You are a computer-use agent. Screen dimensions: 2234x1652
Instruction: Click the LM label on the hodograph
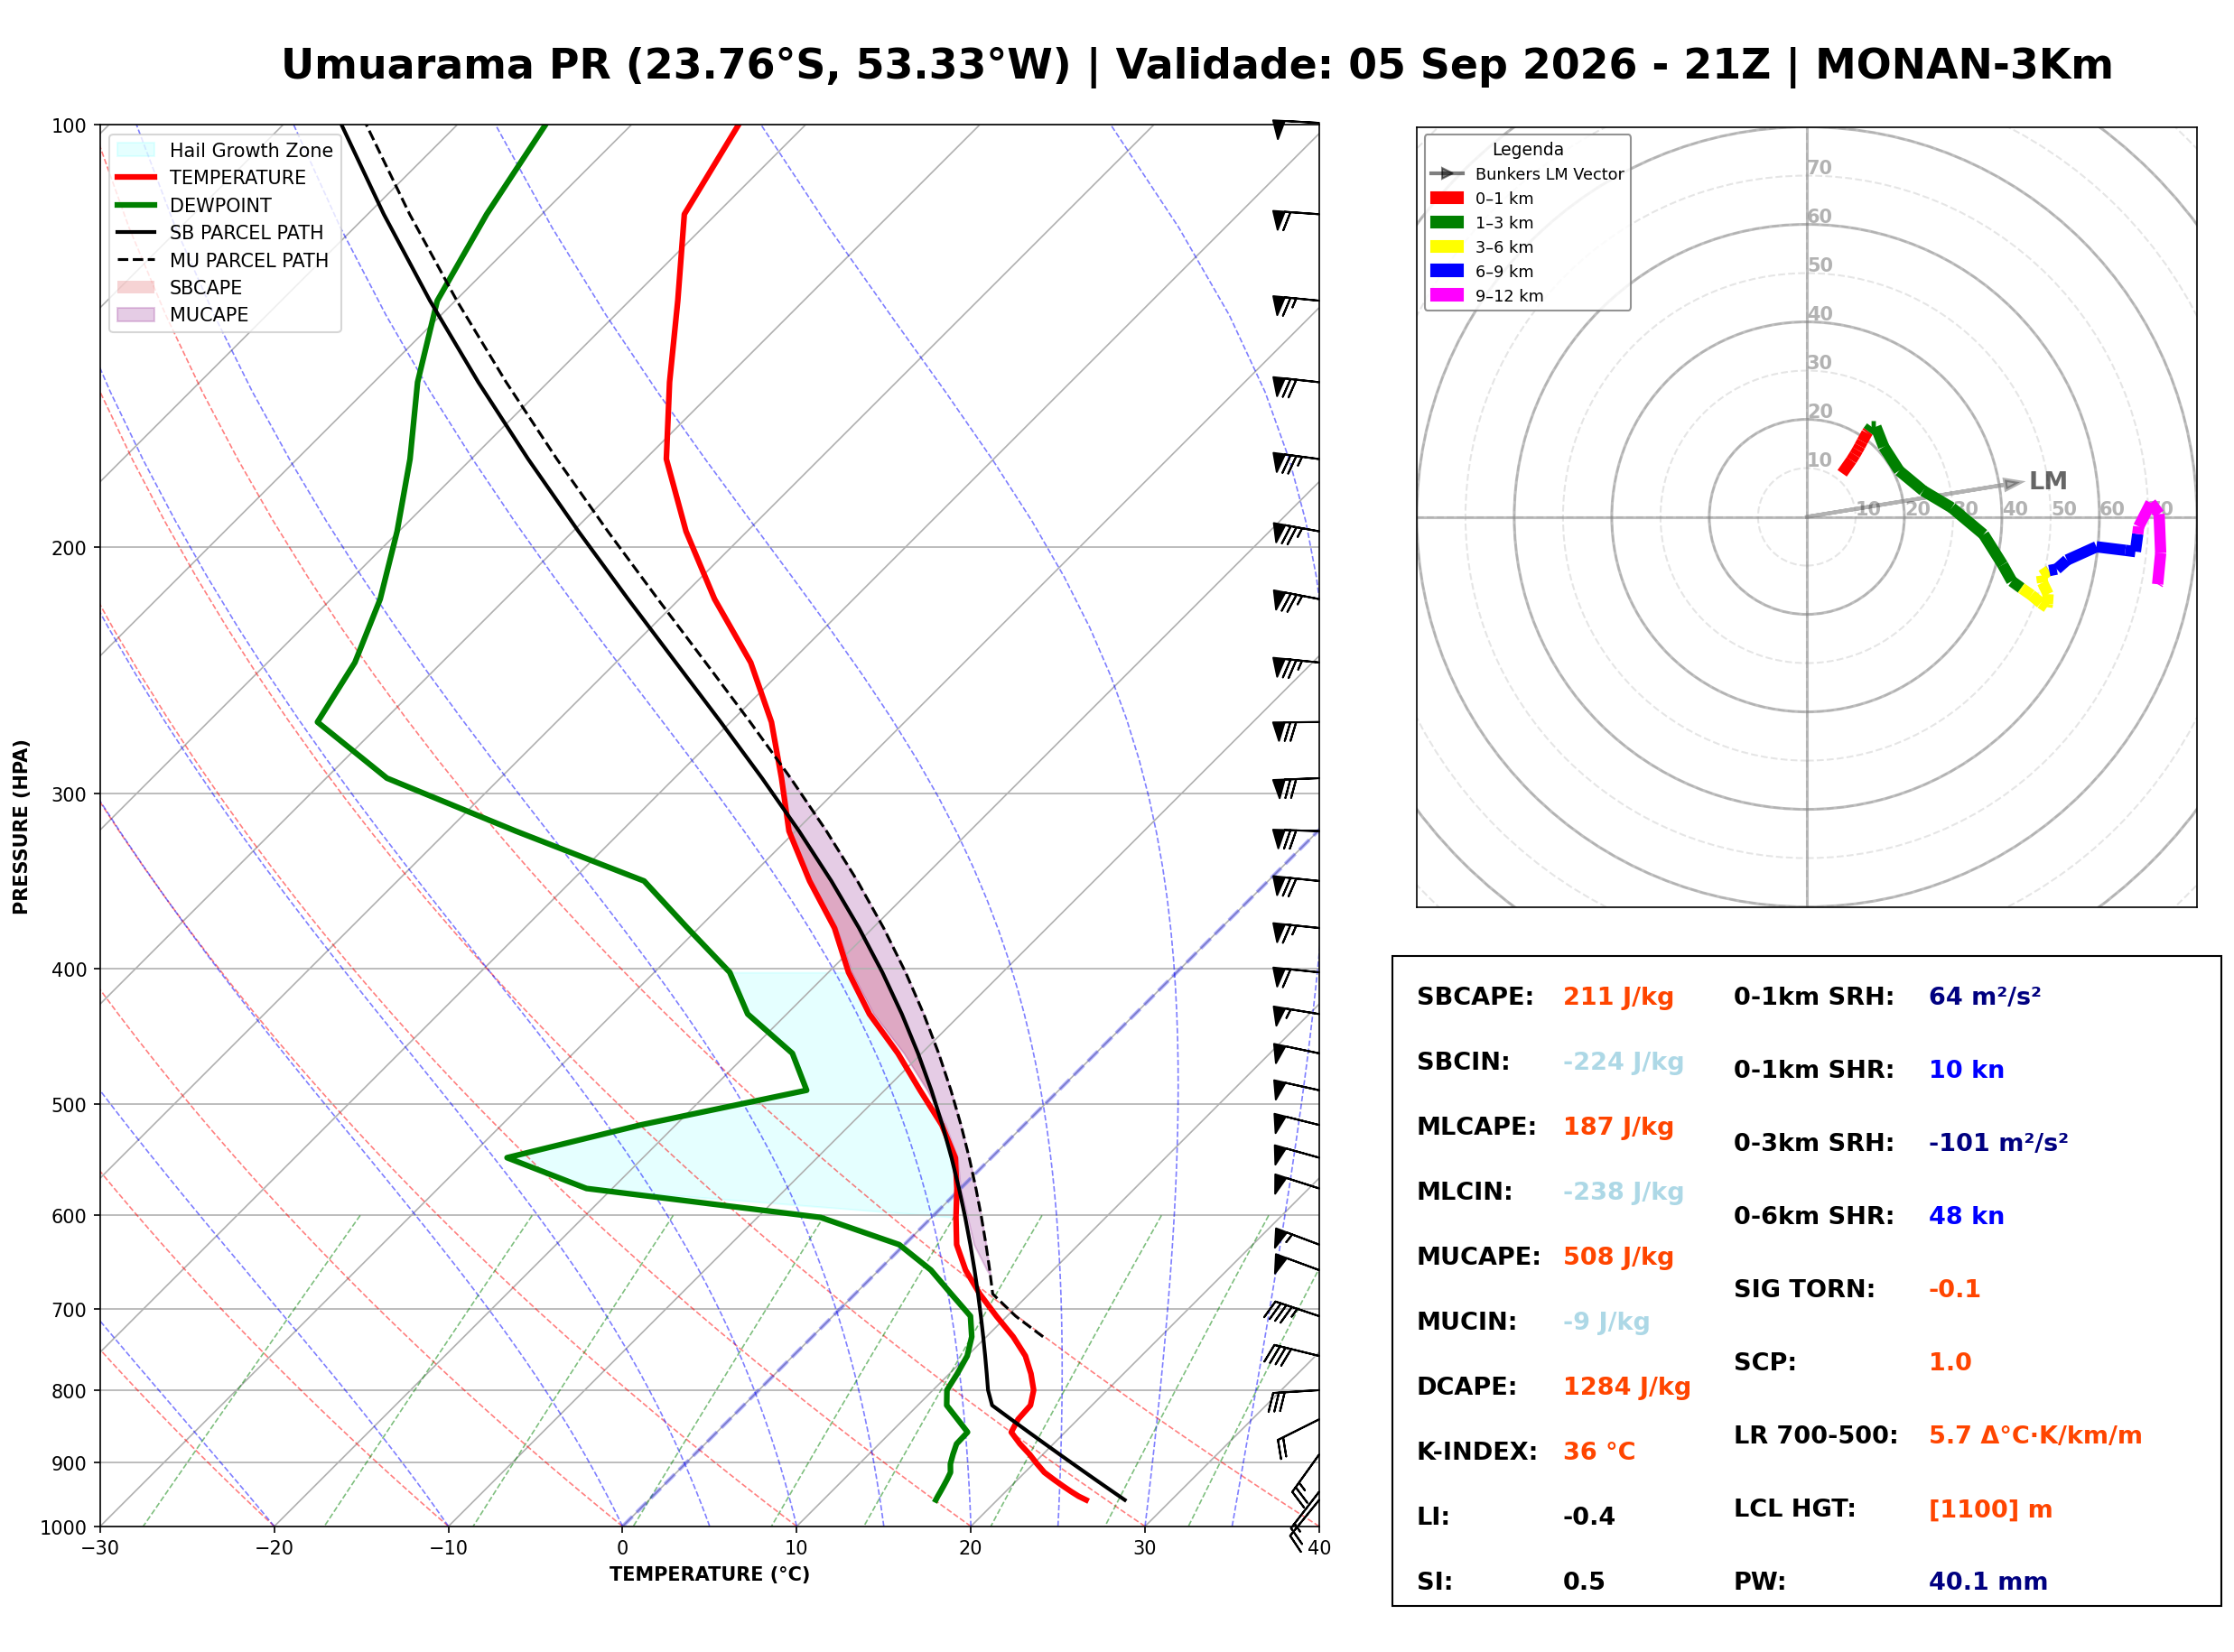click(2048, 481)
